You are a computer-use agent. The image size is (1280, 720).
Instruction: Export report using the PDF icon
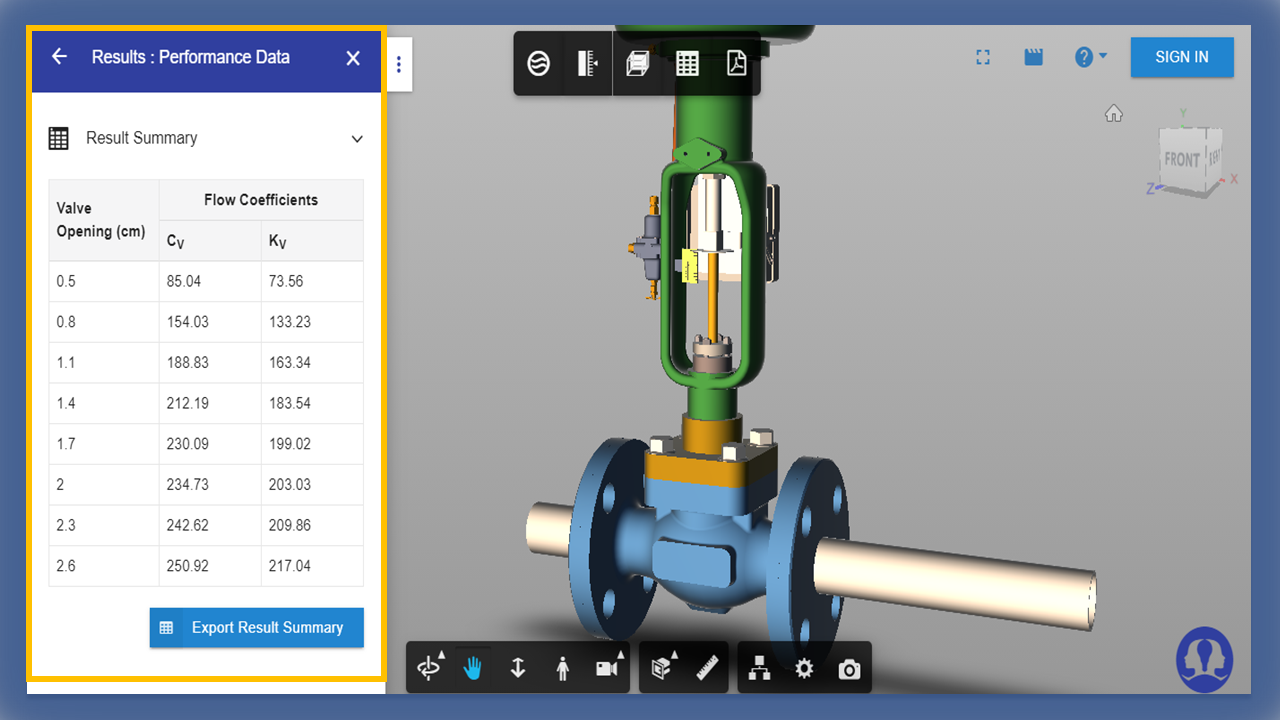(x=736, y=64)
